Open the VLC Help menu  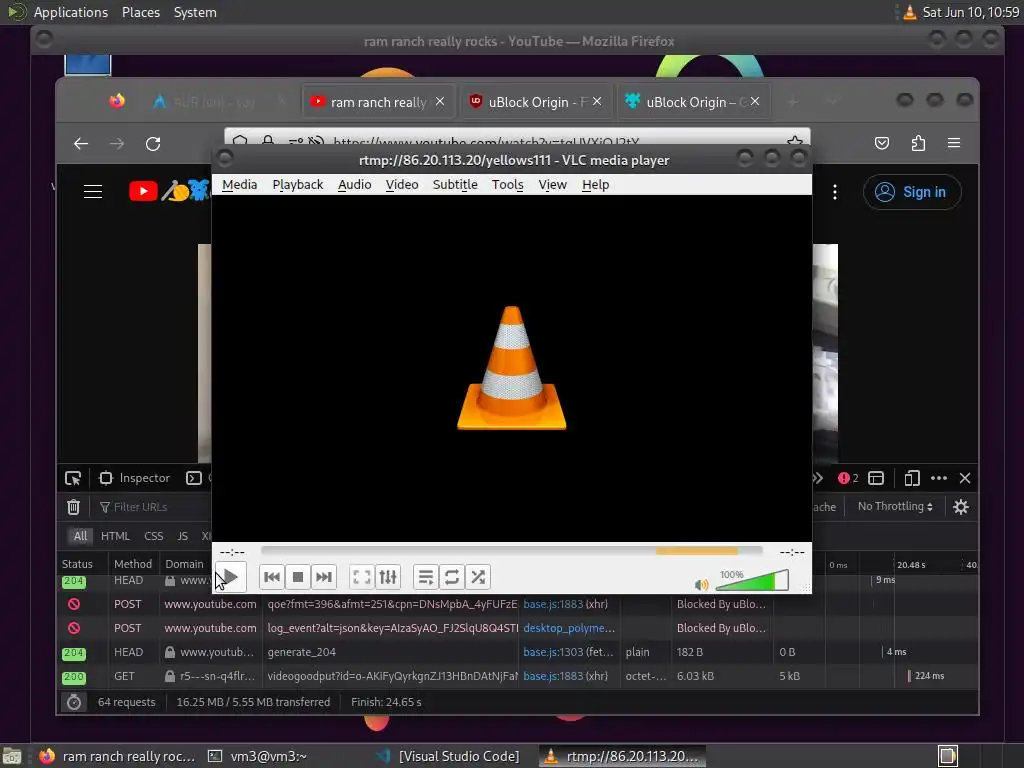point(596,185)
